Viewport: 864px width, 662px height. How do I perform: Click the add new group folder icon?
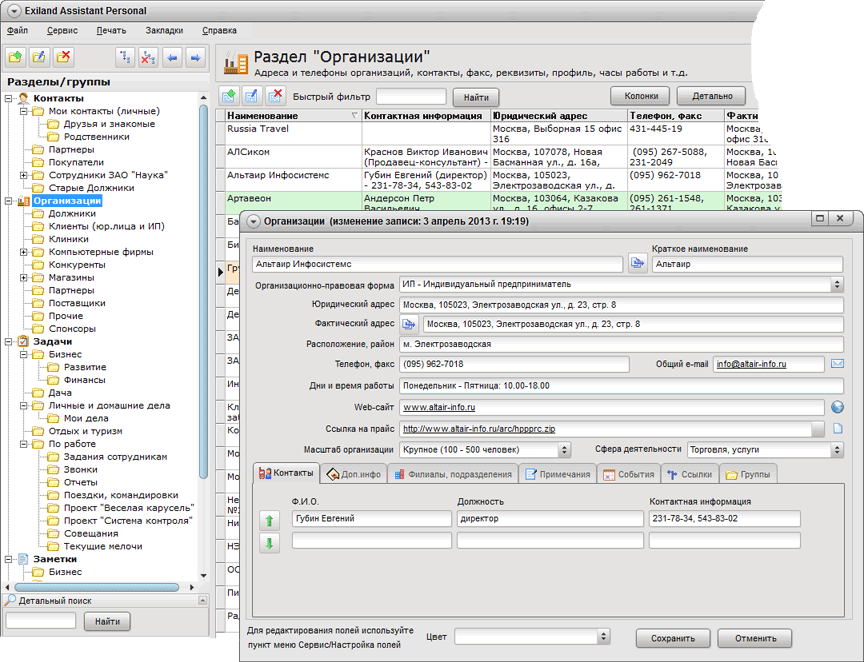[15, 57]
